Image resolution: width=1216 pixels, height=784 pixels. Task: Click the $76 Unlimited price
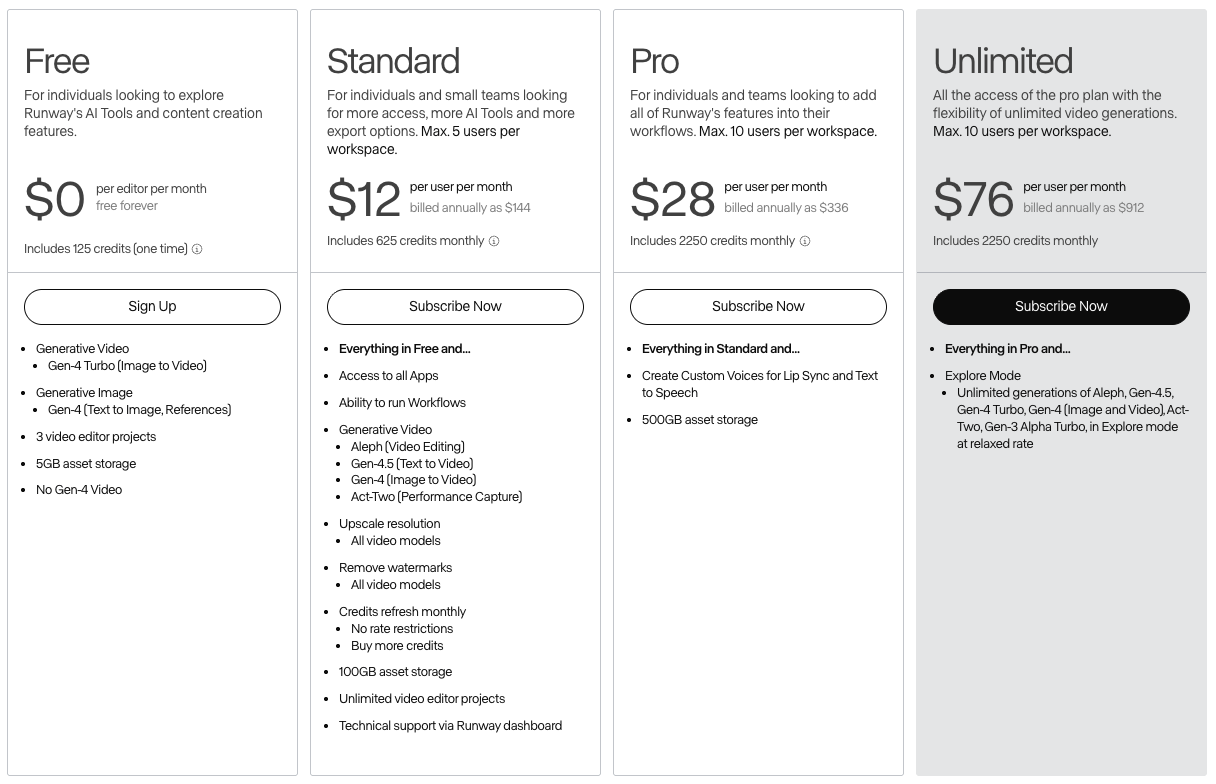point(973,199)
